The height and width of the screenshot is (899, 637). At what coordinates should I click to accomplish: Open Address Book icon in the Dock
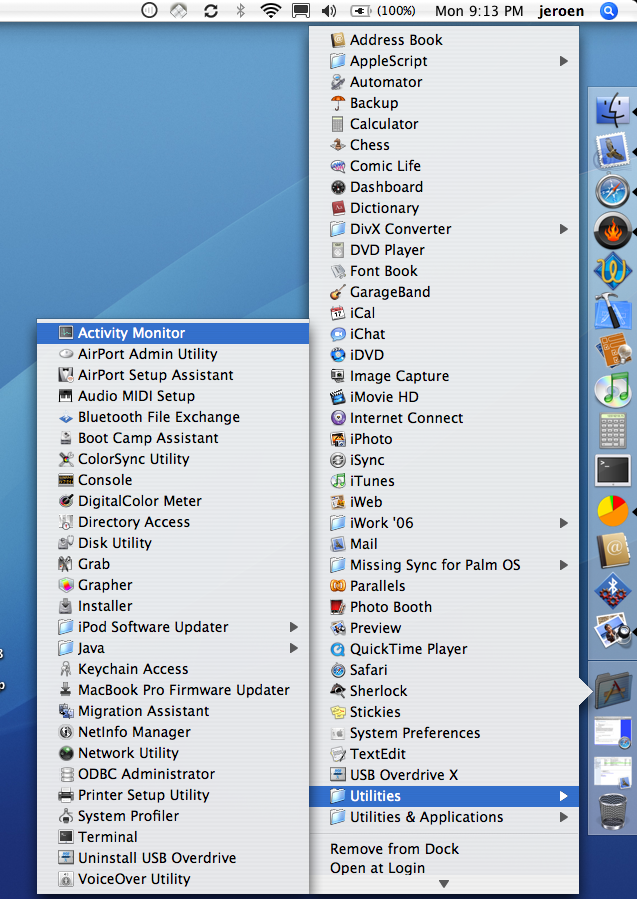(x=613, y=550)
